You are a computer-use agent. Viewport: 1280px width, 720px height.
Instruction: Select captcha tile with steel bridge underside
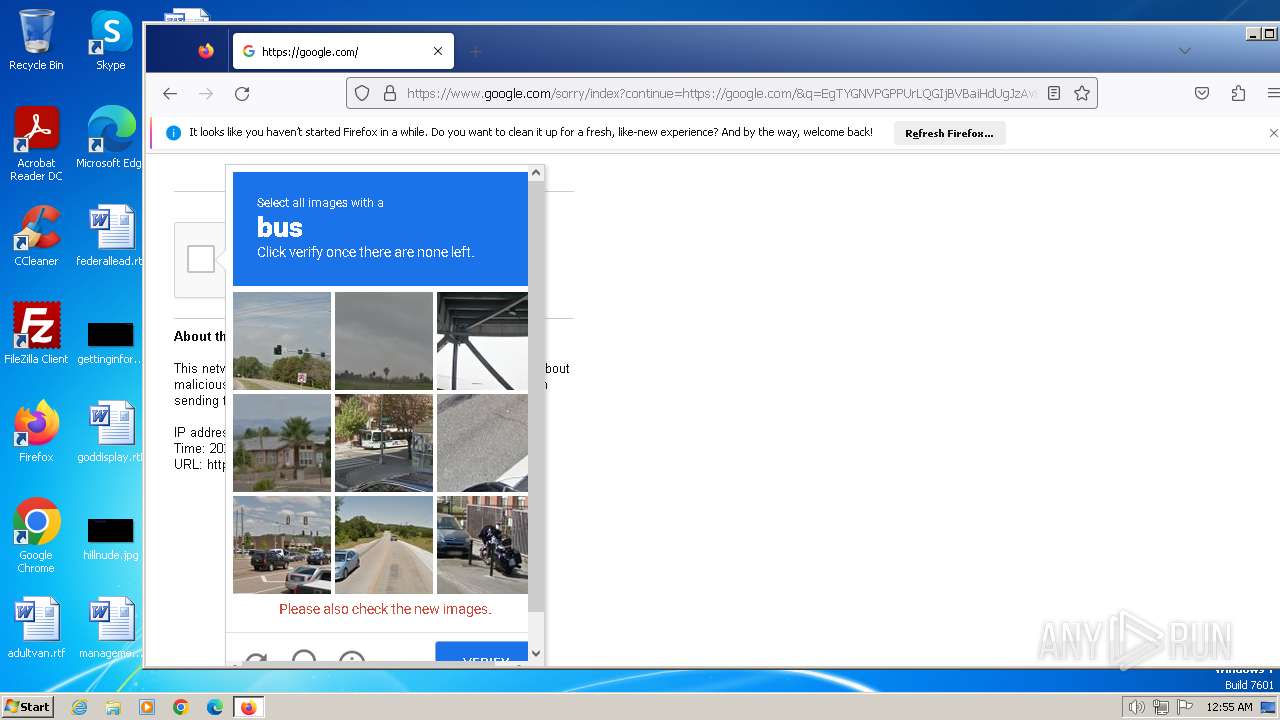coord(482,341)
